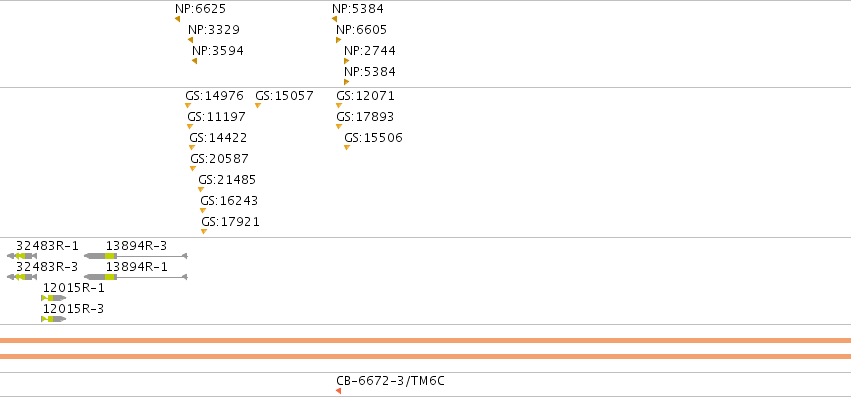Click the GS:16243 insertion triangle
Screen dimensions: 851x397
pos(203,211)
